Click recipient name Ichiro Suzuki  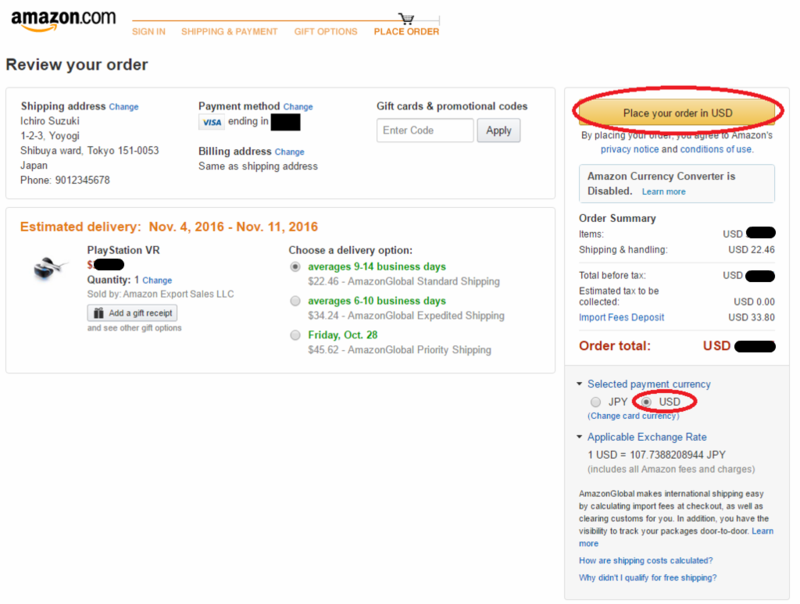[x=49, y=121]
